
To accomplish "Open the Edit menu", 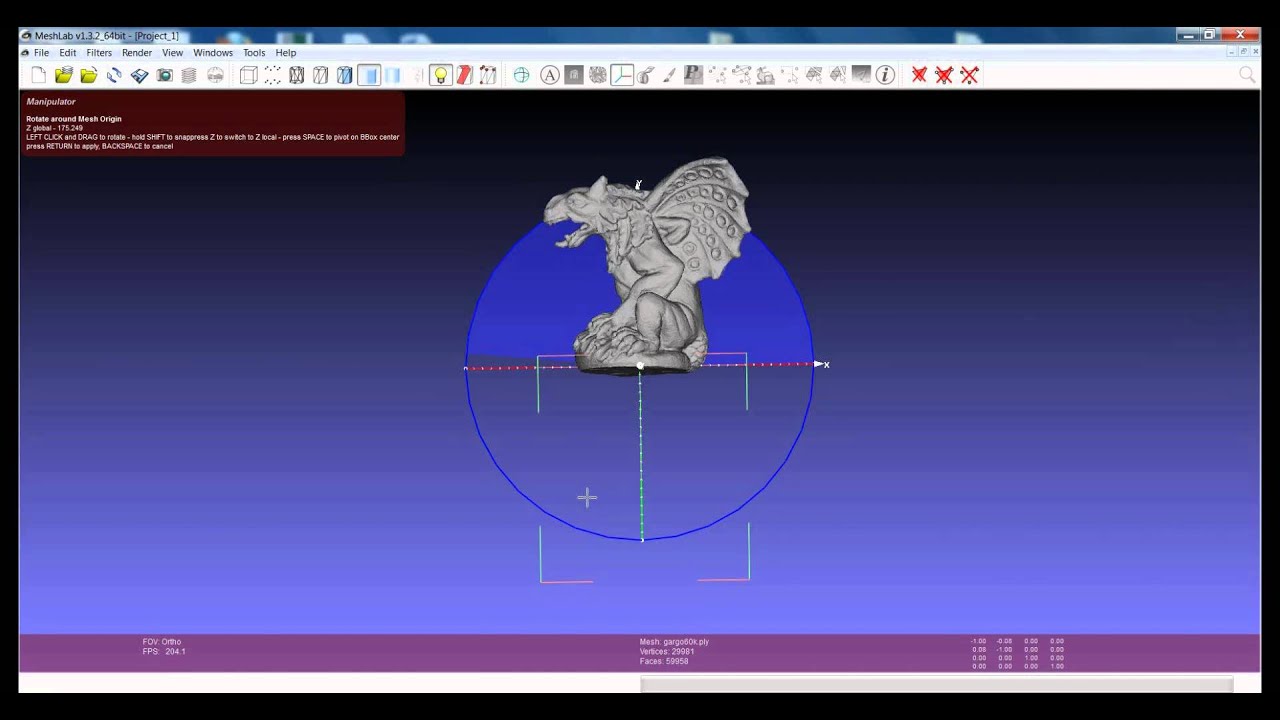I will click(67, 53).
